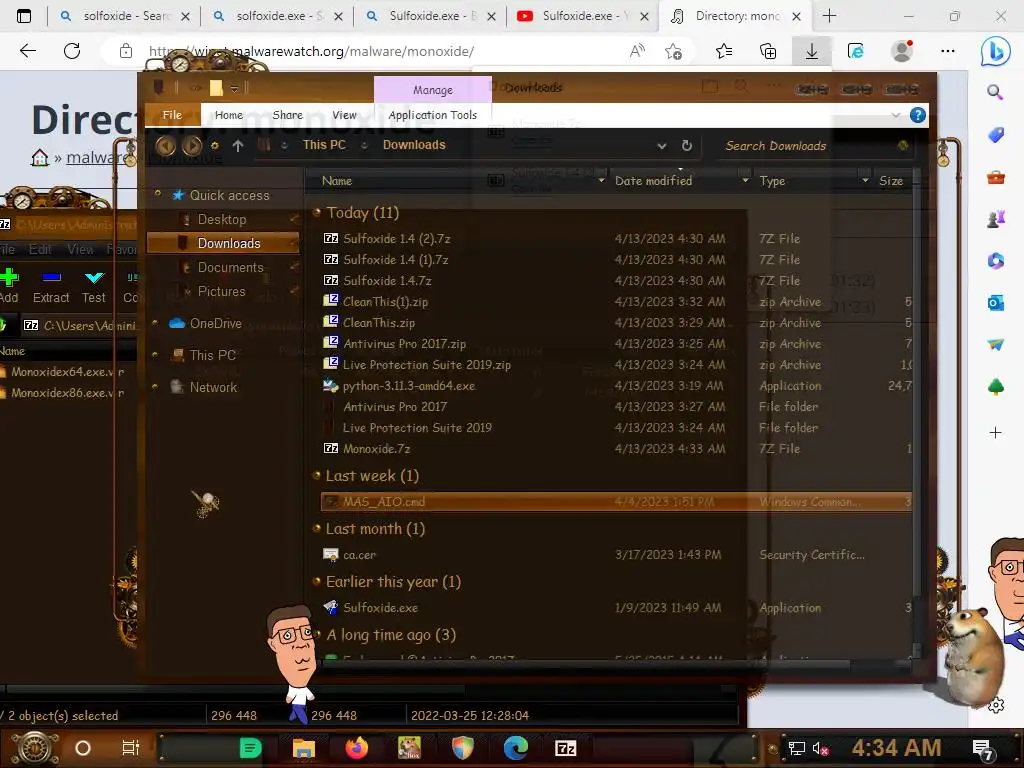Screen dimensions: 1024x768
Task: Collapse the Earlier this year (1) group
Action: 317,581
